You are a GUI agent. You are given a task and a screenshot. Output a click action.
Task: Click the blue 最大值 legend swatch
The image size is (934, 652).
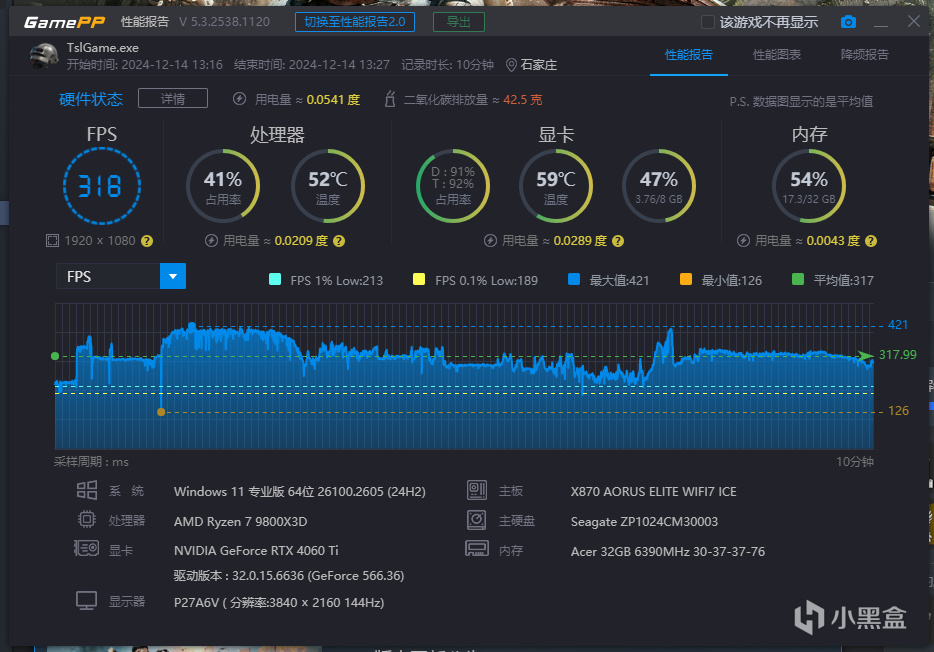(574, 279)
